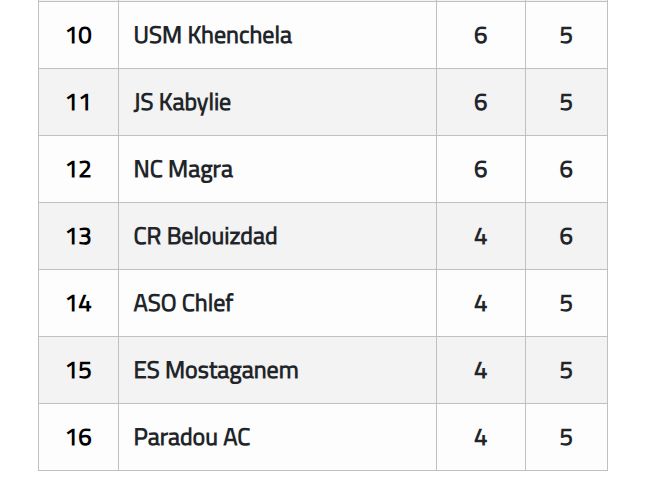Viewport: 648px width, 502px height.
Task: Select rank number 12 cell
Action: pos(79,169)
